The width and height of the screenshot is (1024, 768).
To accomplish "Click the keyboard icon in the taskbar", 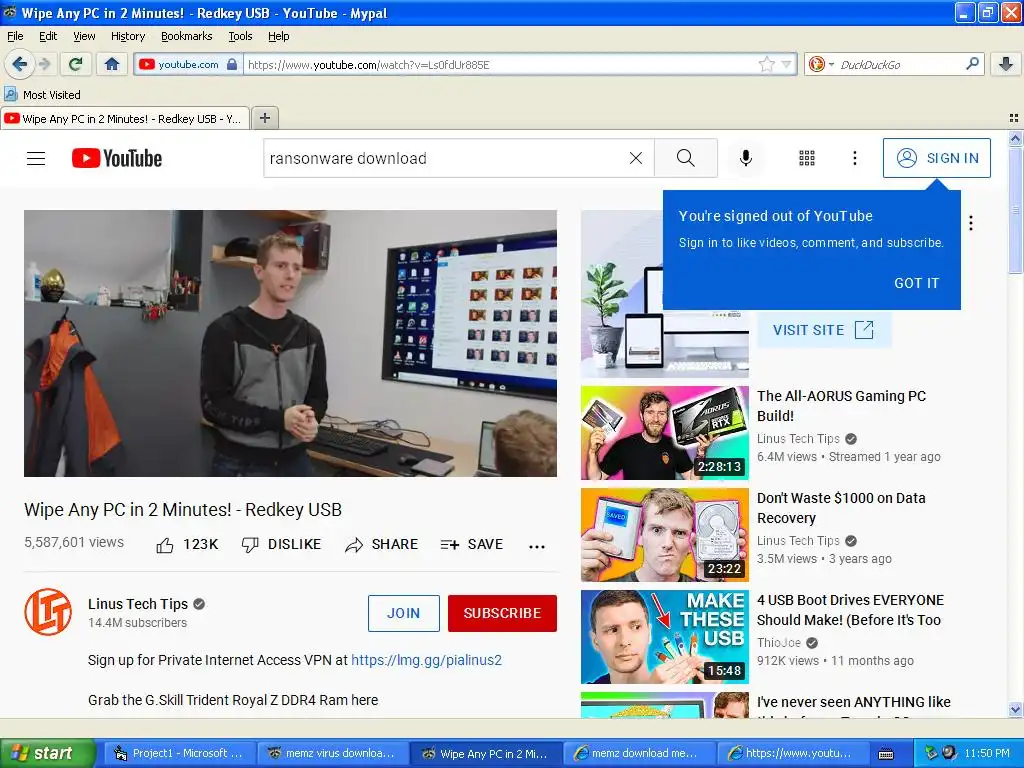I will tap(886, 754).
